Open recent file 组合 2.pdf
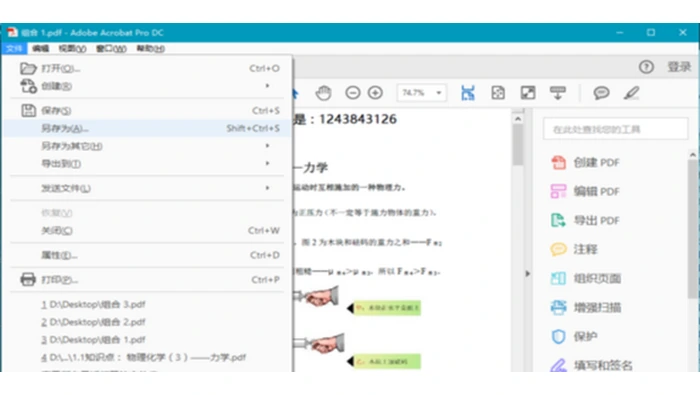700x395 pixels. pos(94,322)
